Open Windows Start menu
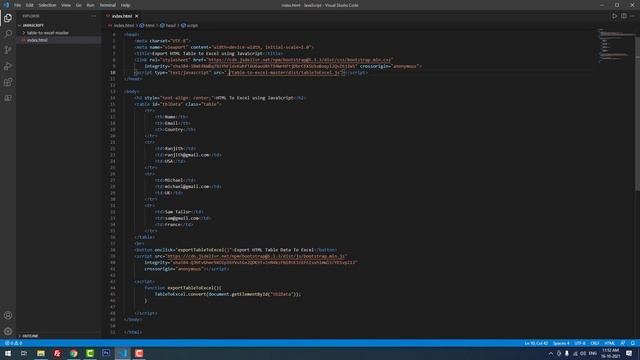Image resolution: width=640 pixels, height=360 pixels. click(x=8, y=353)
